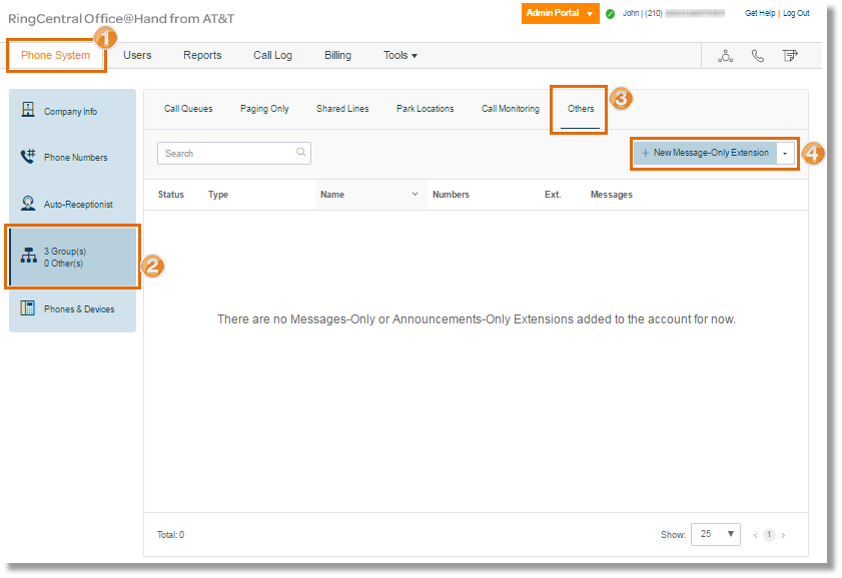Select Phone Numbers in the sidebar
The image size is (842, 578).
click(x=73, y=157)
